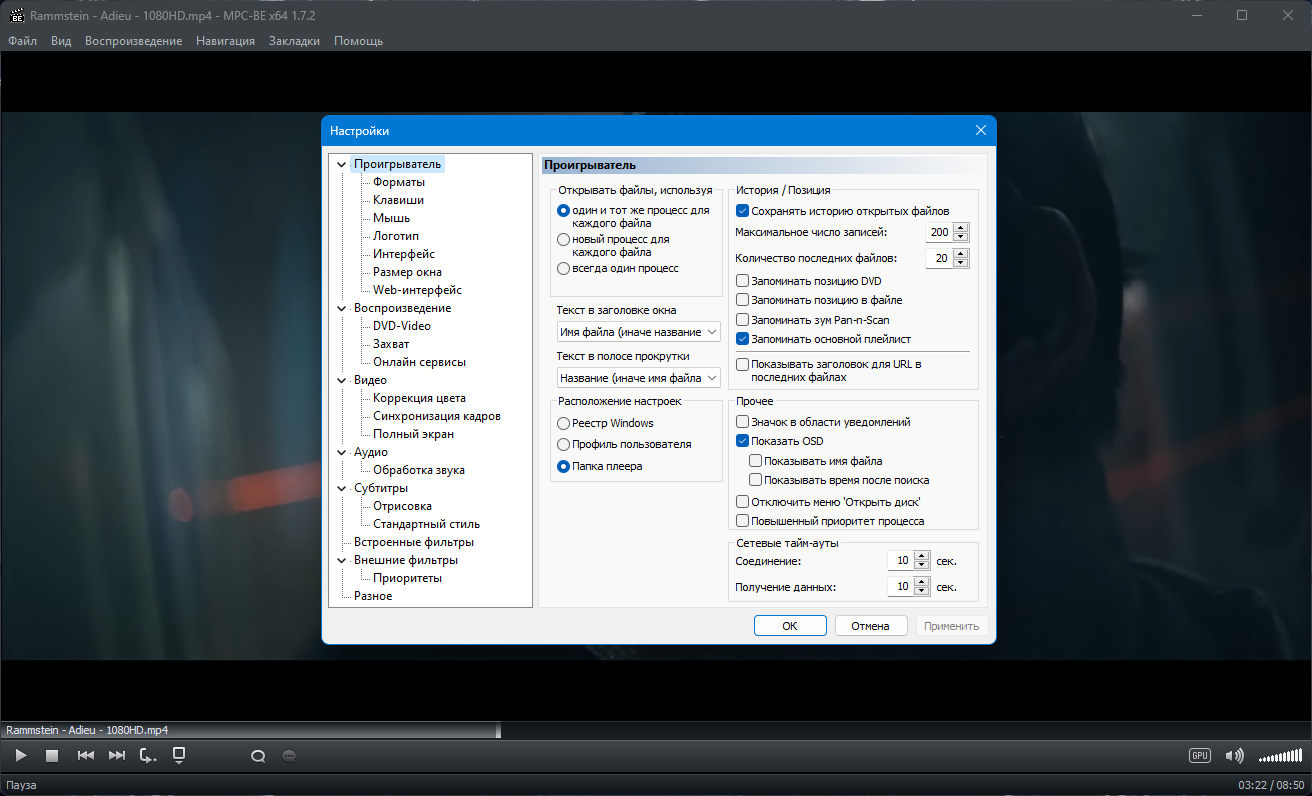Screen dimensions: 1312x796
Task: Stop playback using the Stop button
Action: click(x=53, y=756)
